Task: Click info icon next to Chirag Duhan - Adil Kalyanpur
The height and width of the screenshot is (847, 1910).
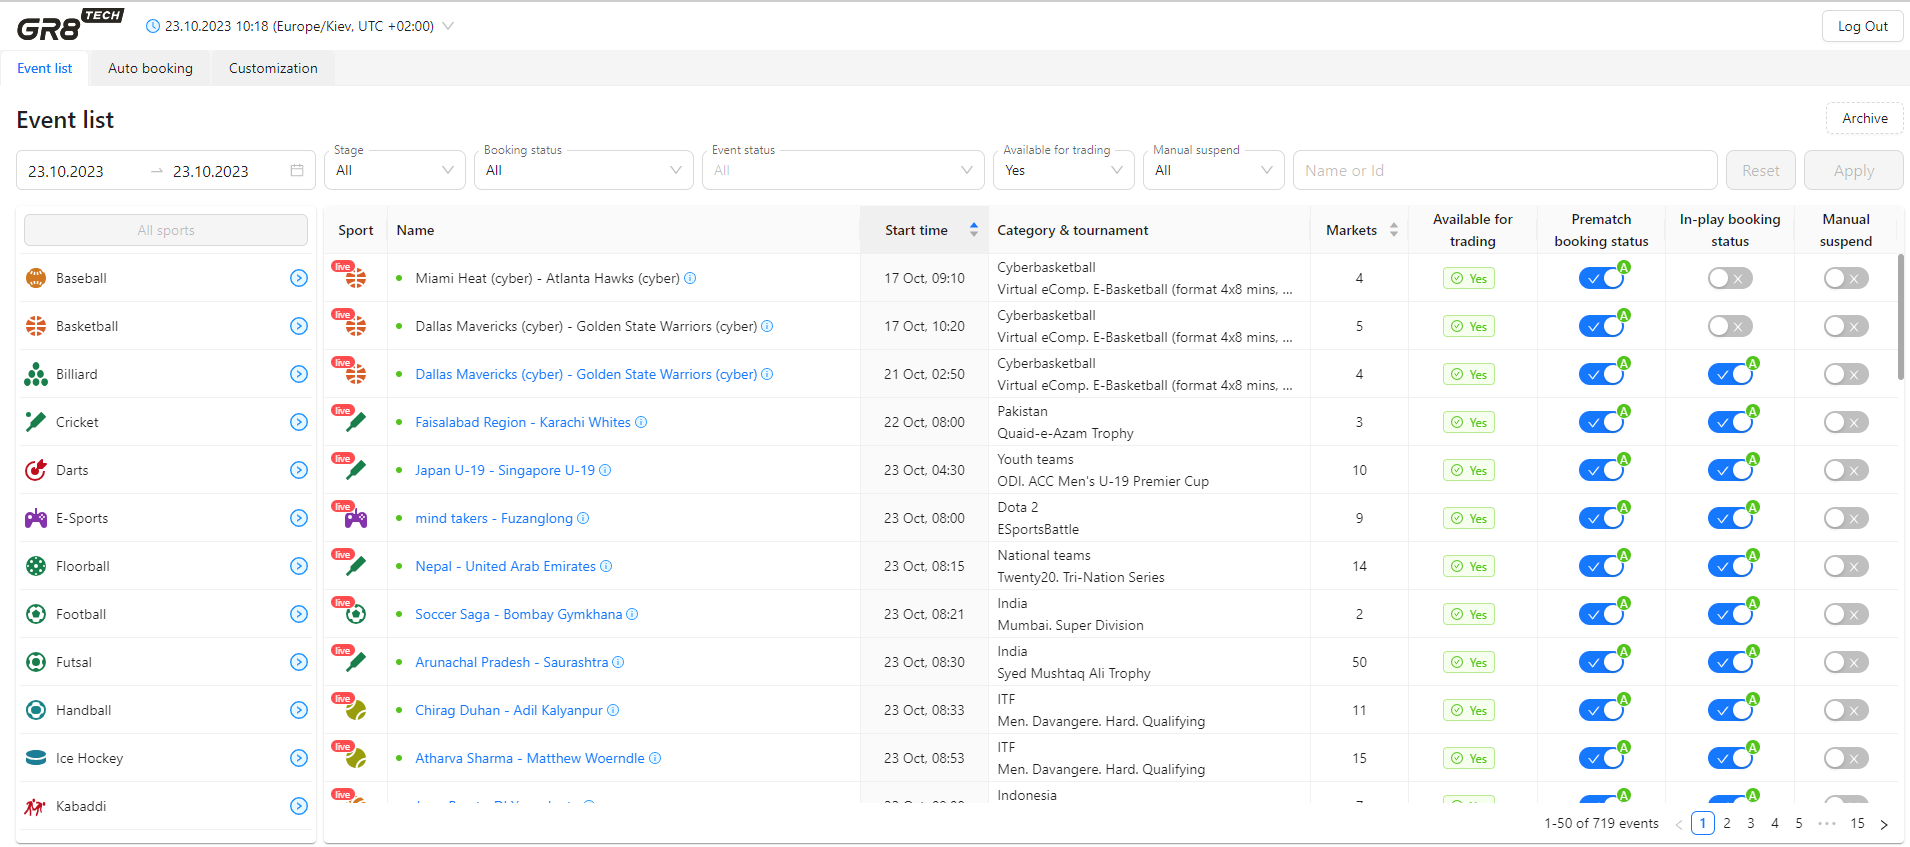Action: (x=613, y=710)
